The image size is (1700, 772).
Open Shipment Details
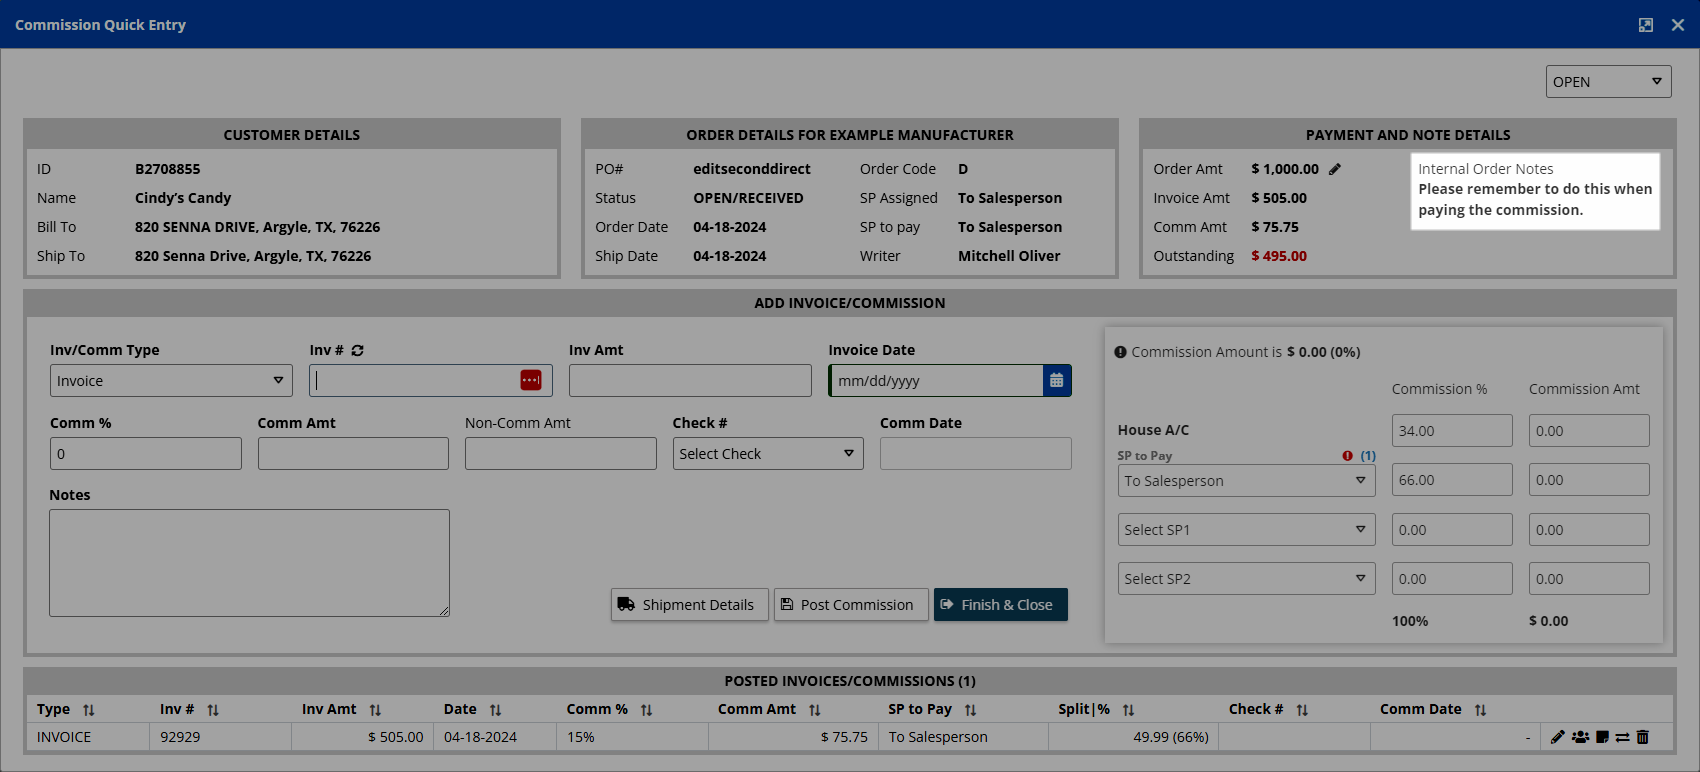(689, 605)
